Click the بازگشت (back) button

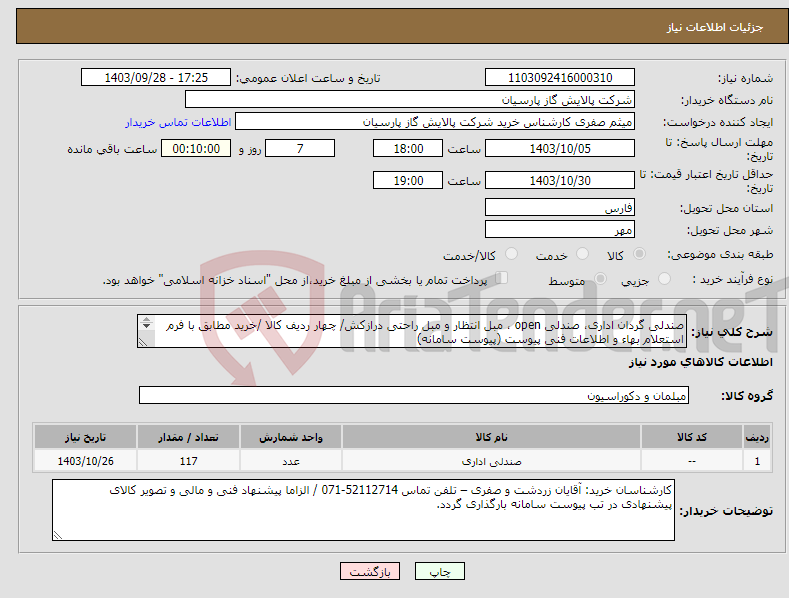pyautogui.click(x=370, y=571)
